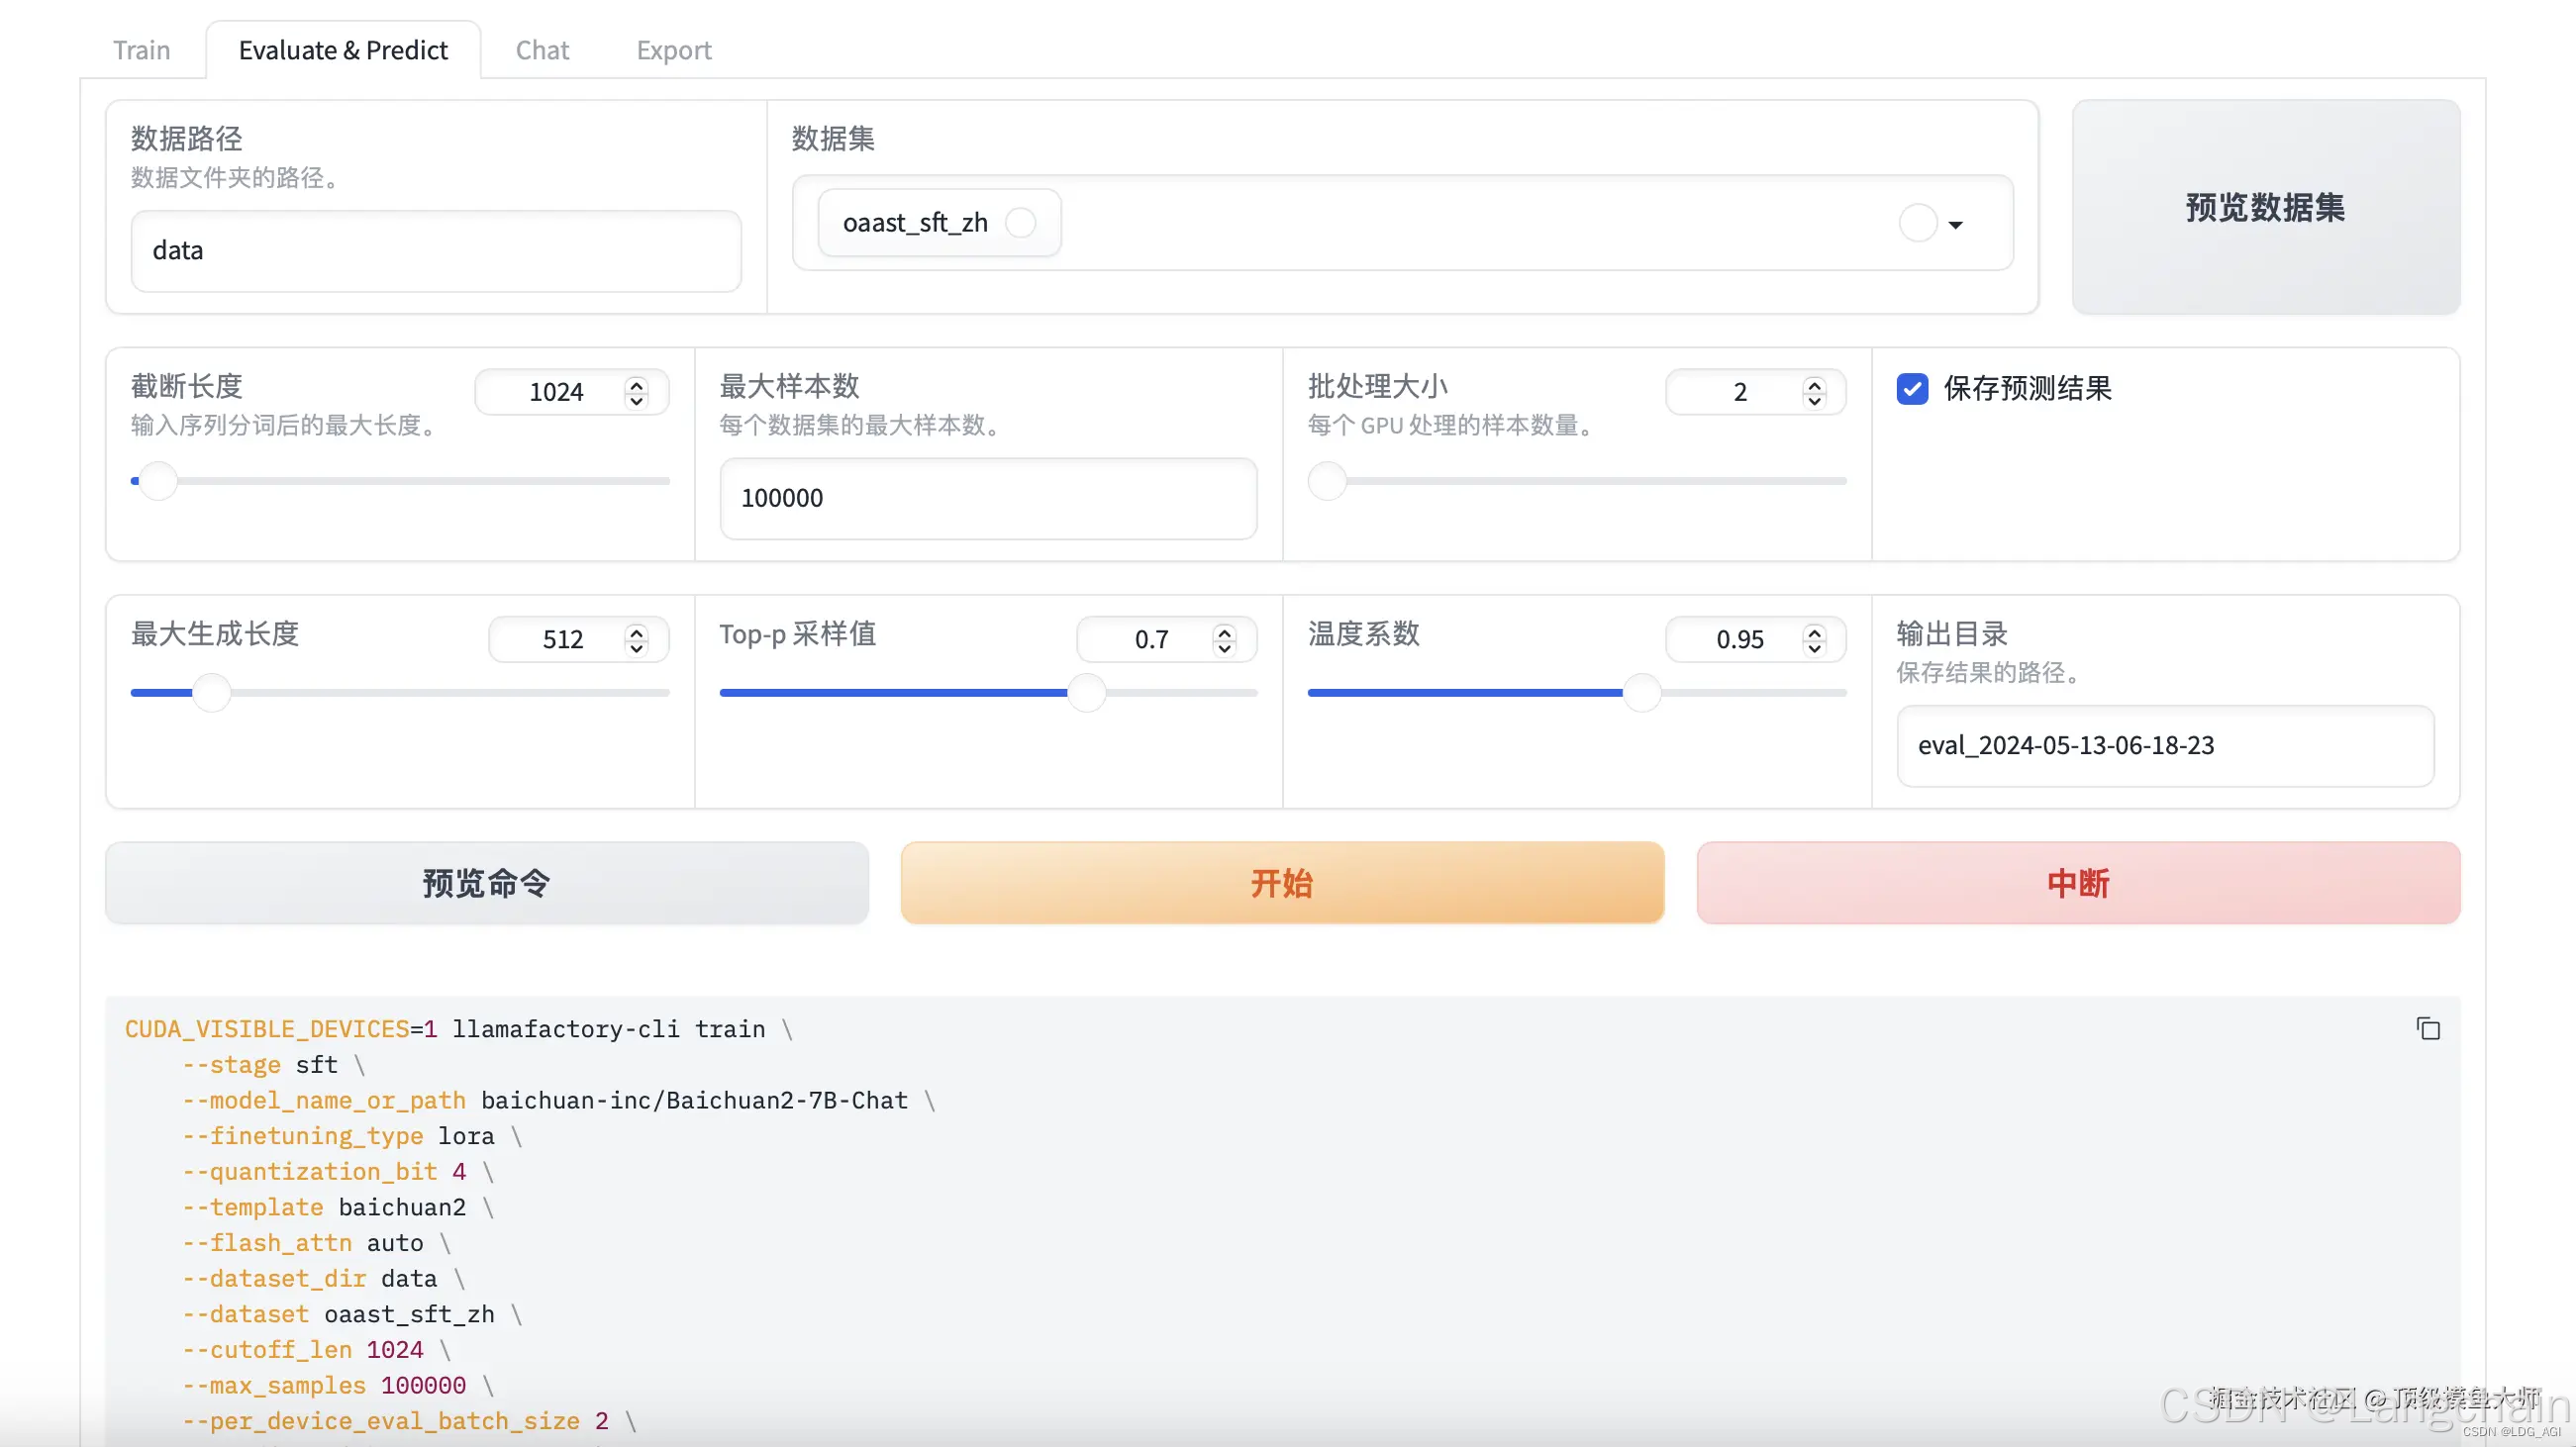Image resolution: width=2576 pixels, height=1447 pixels.
Task: Click the Top-p 采样值 slider handle
Action: (1086, 692)
